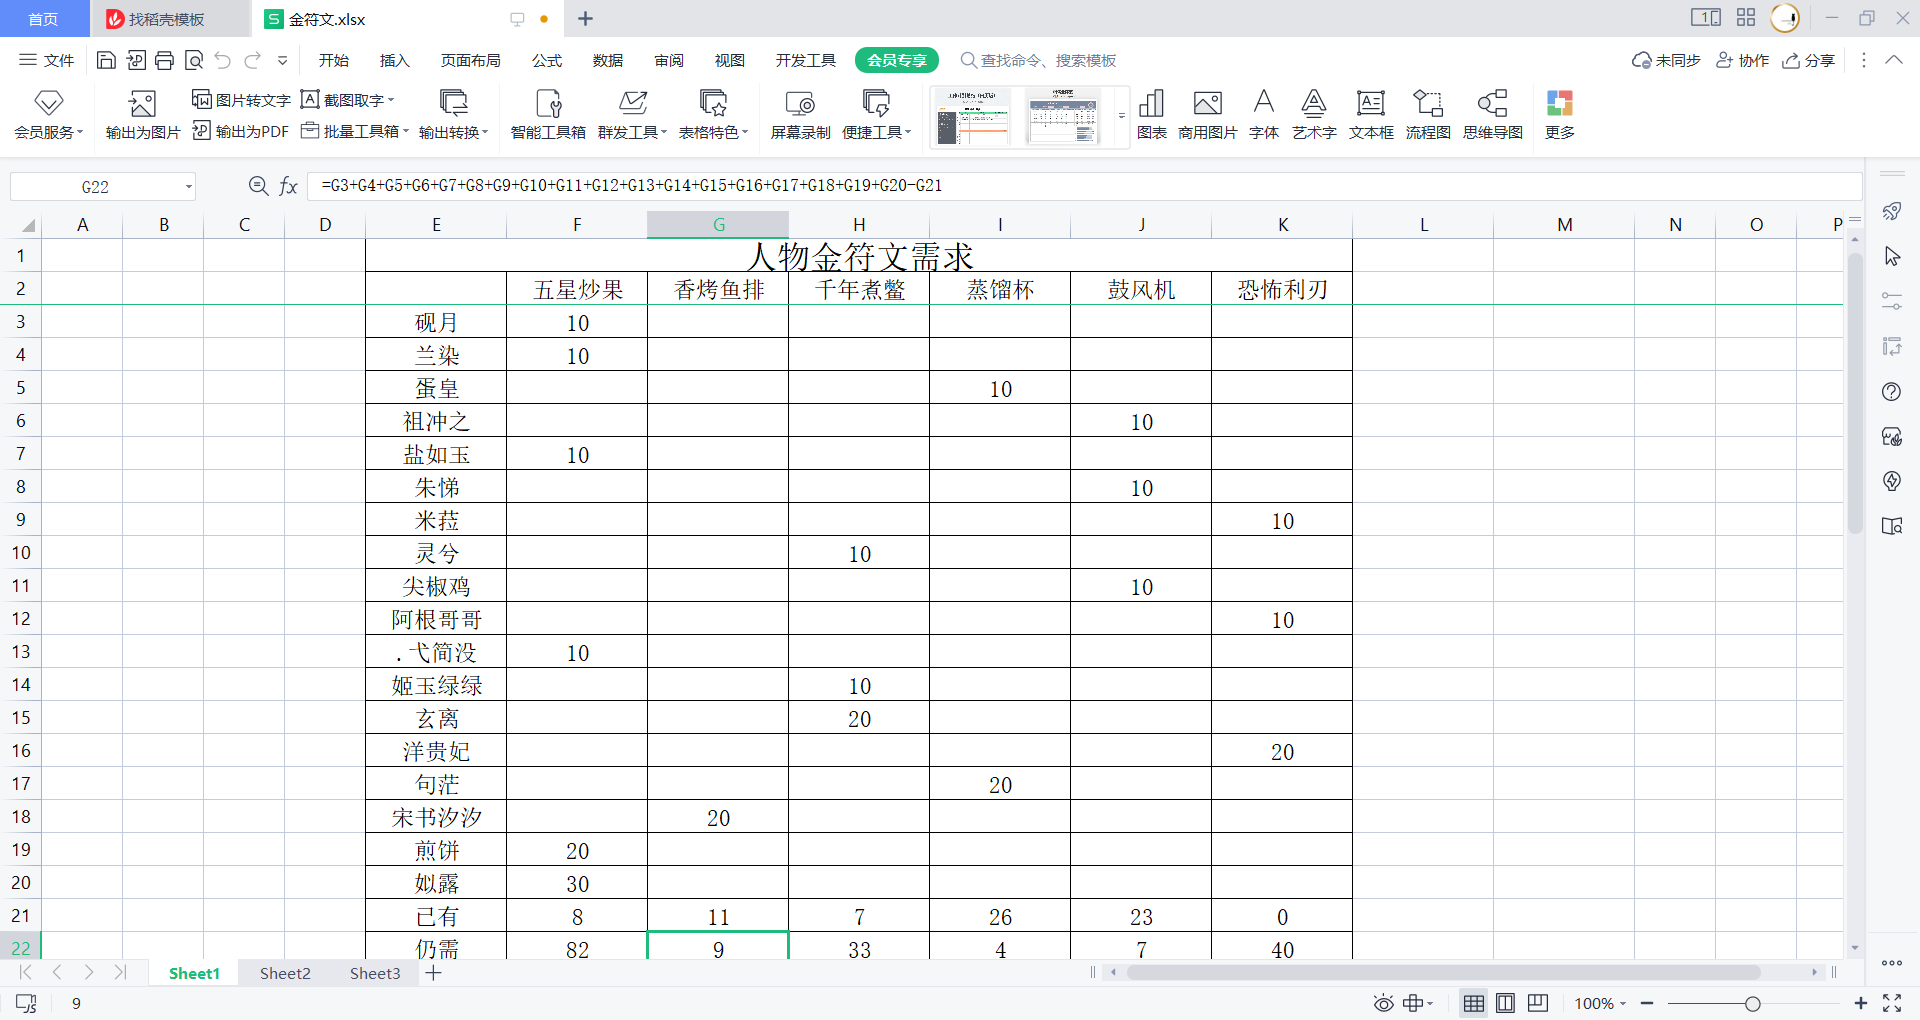The image size is (1920, 1020).
Task: Click the fx insert function icon
Action: pos(289,186)
